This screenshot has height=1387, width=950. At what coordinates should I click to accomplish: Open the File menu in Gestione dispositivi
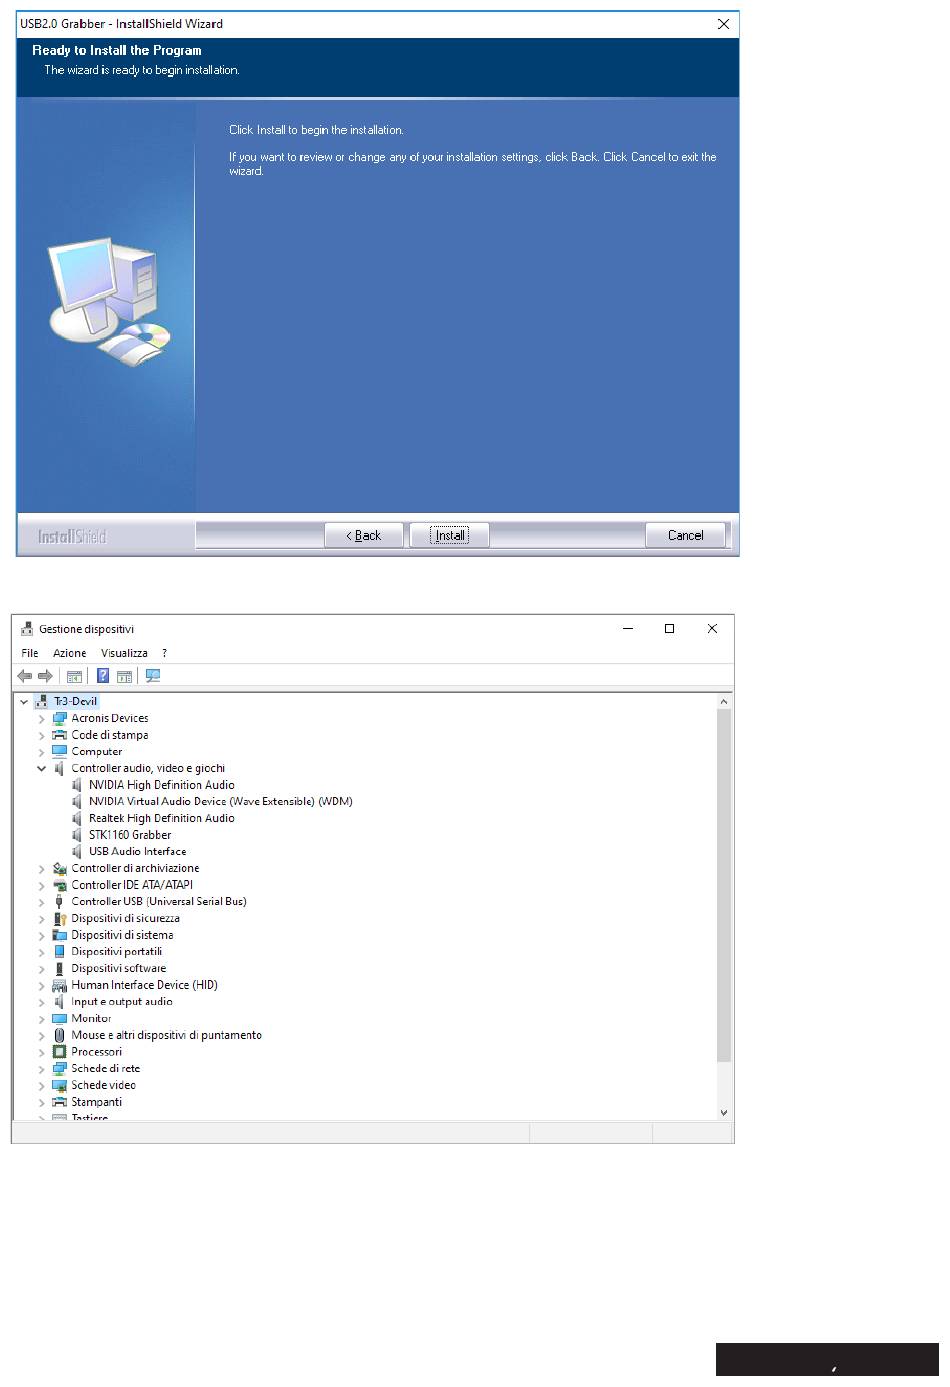click(30, 653)
